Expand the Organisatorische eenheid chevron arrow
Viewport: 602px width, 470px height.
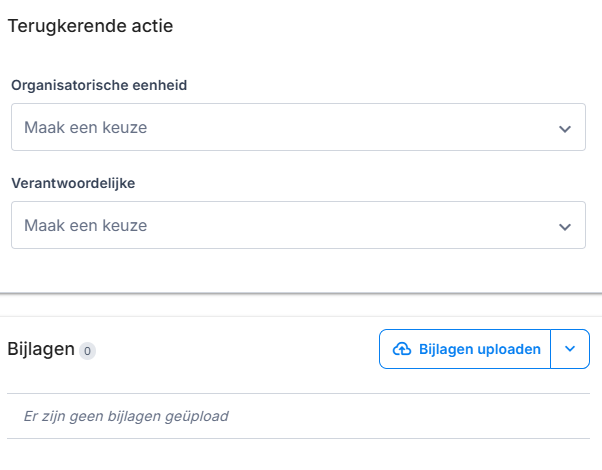pyautogui.click(x=565, y=129)
